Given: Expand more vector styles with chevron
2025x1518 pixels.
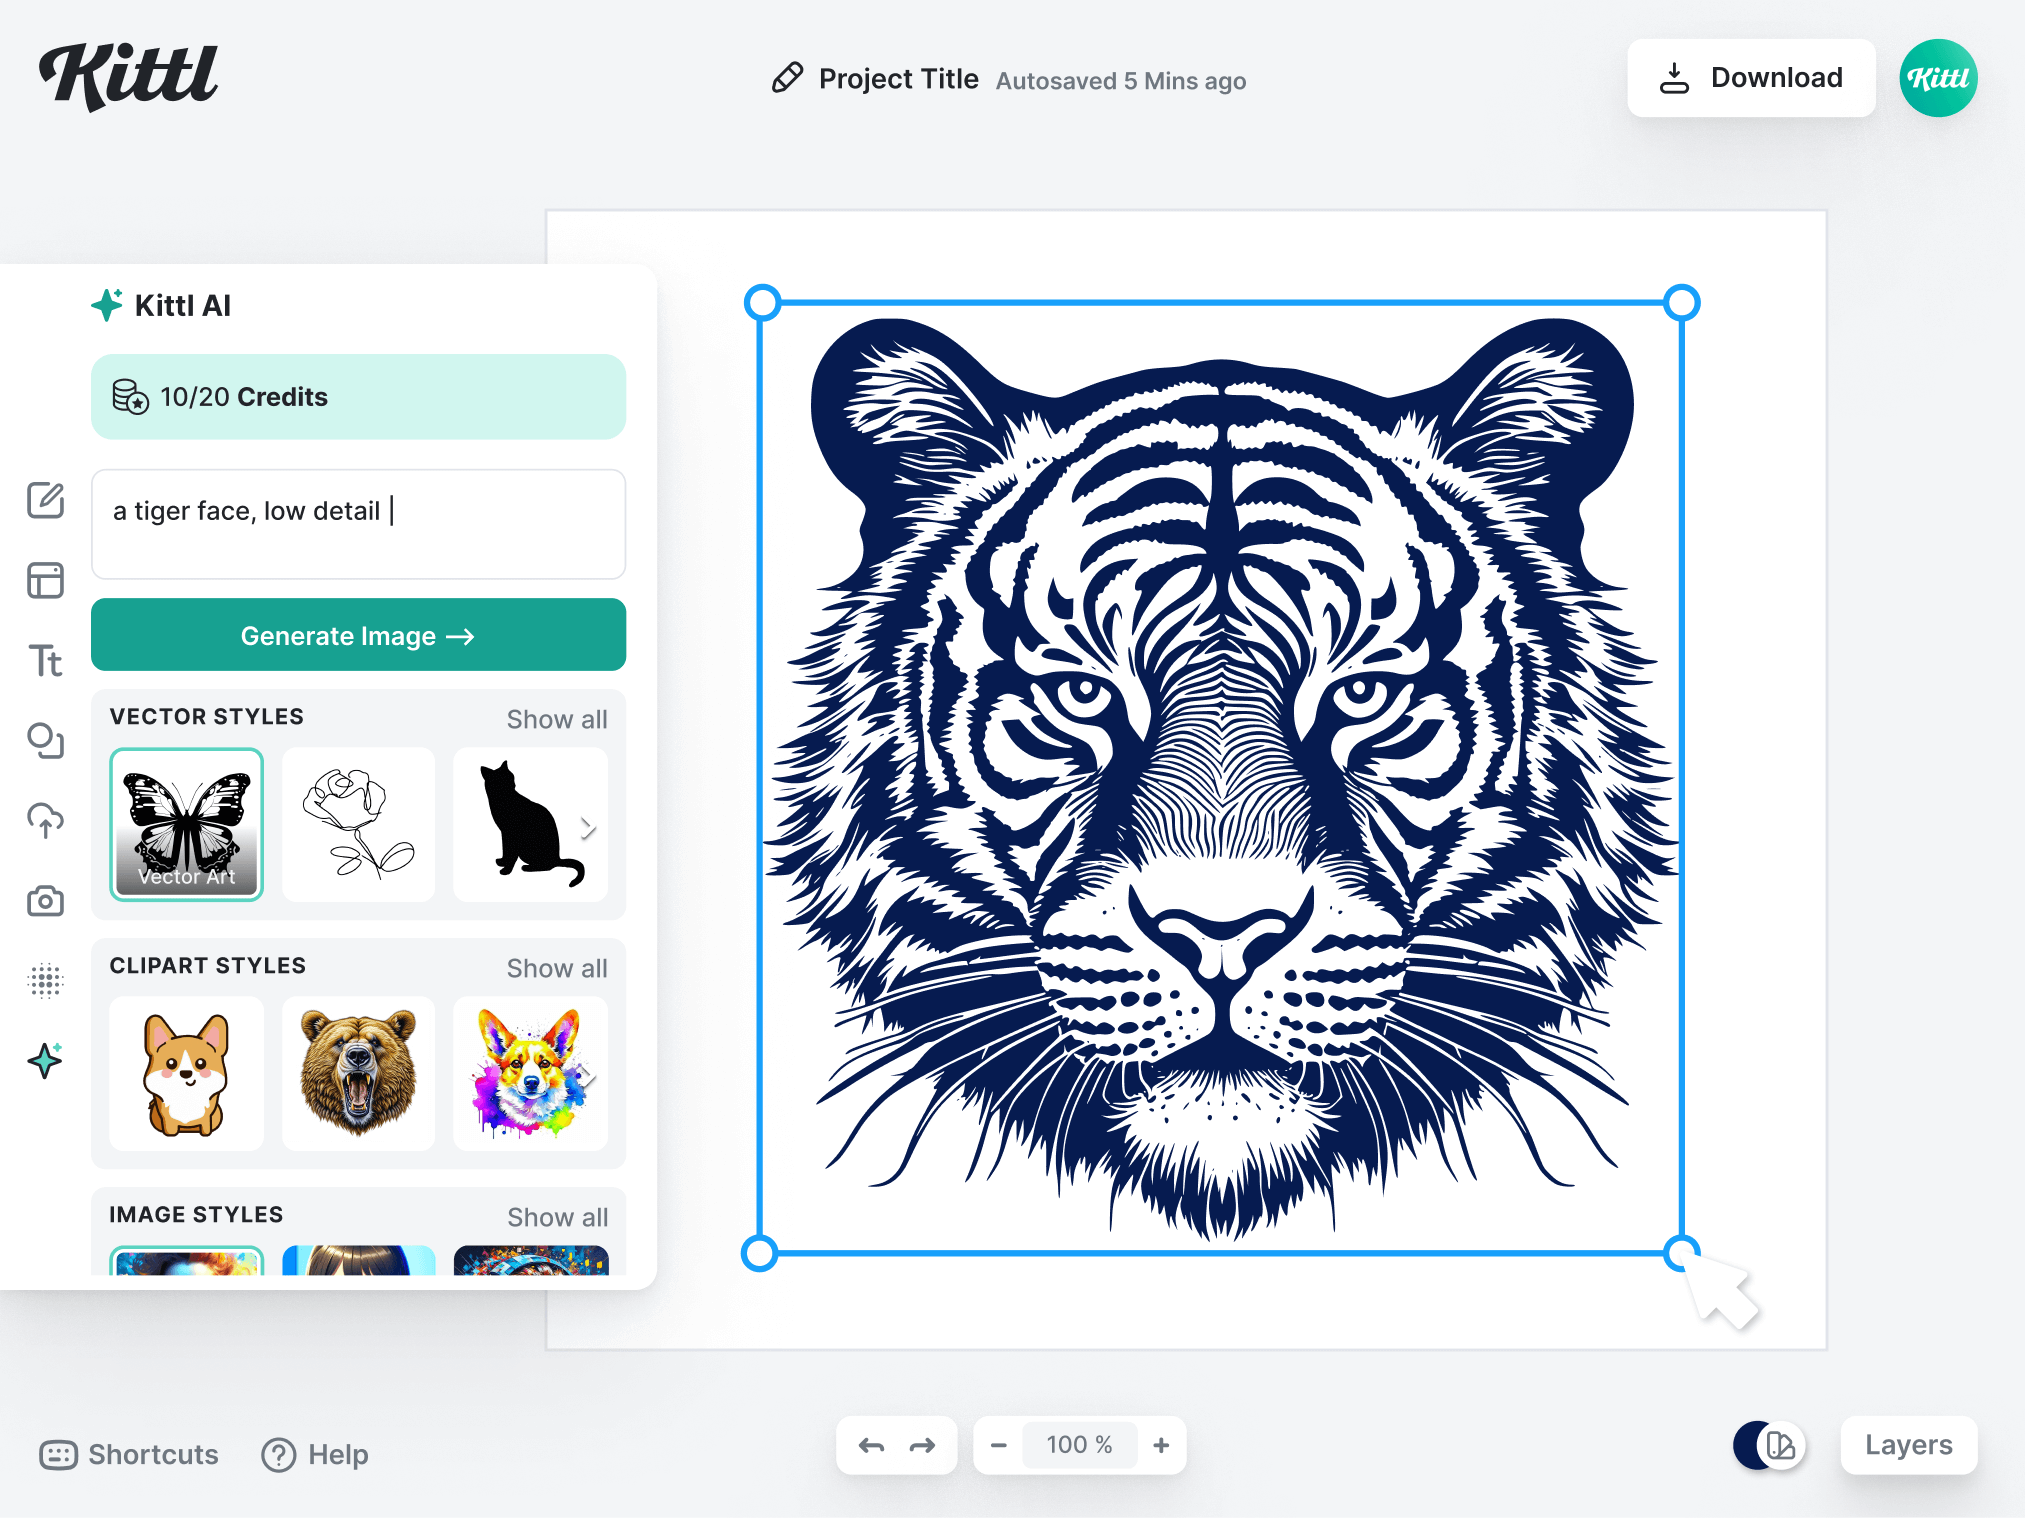Looking at the screenshot, I should tap(588, 827).
